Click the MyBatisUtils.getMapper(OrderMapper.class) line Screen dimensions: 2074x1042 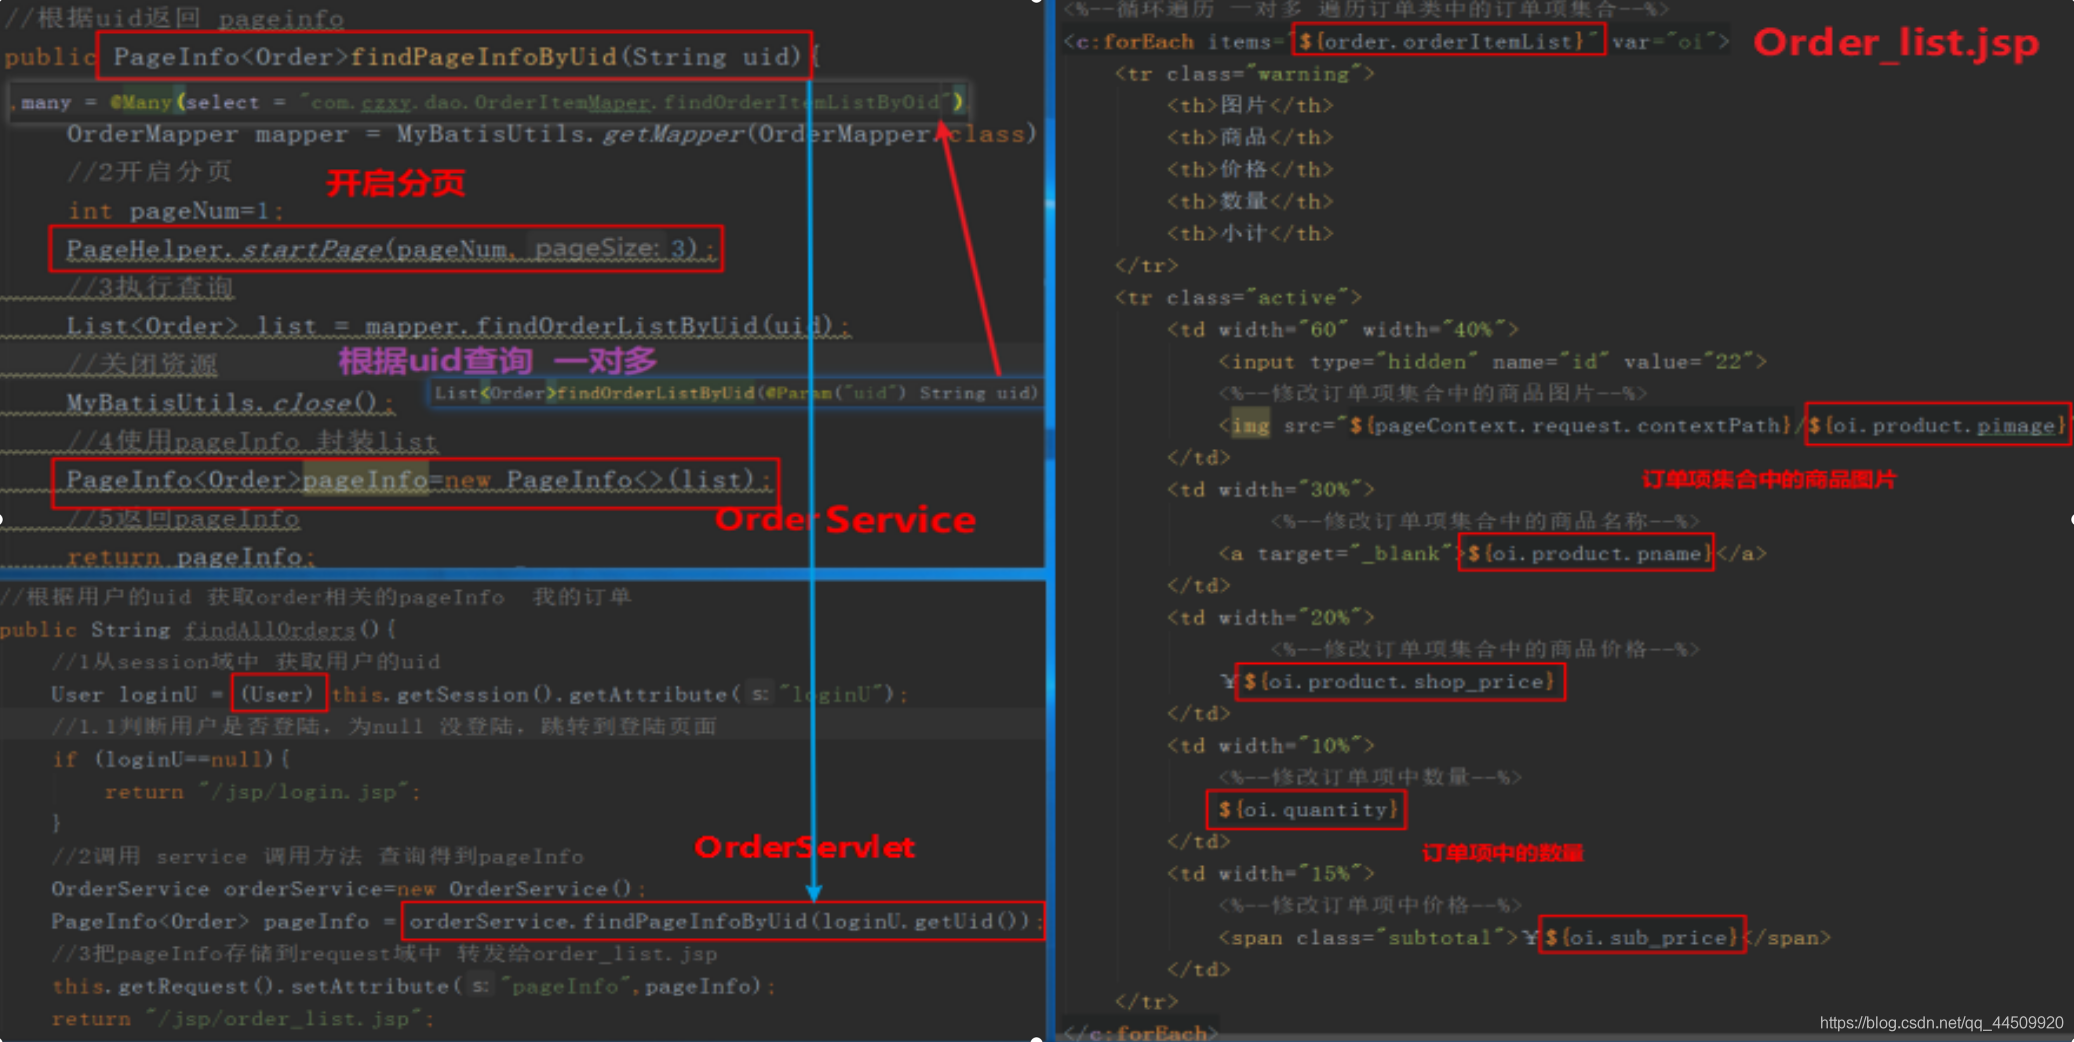[x=552, y=134]
